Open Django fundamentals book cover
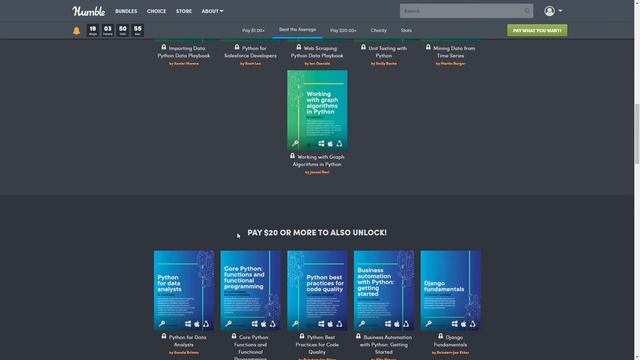This screenshot has height=360, width=640. point(451,290)
